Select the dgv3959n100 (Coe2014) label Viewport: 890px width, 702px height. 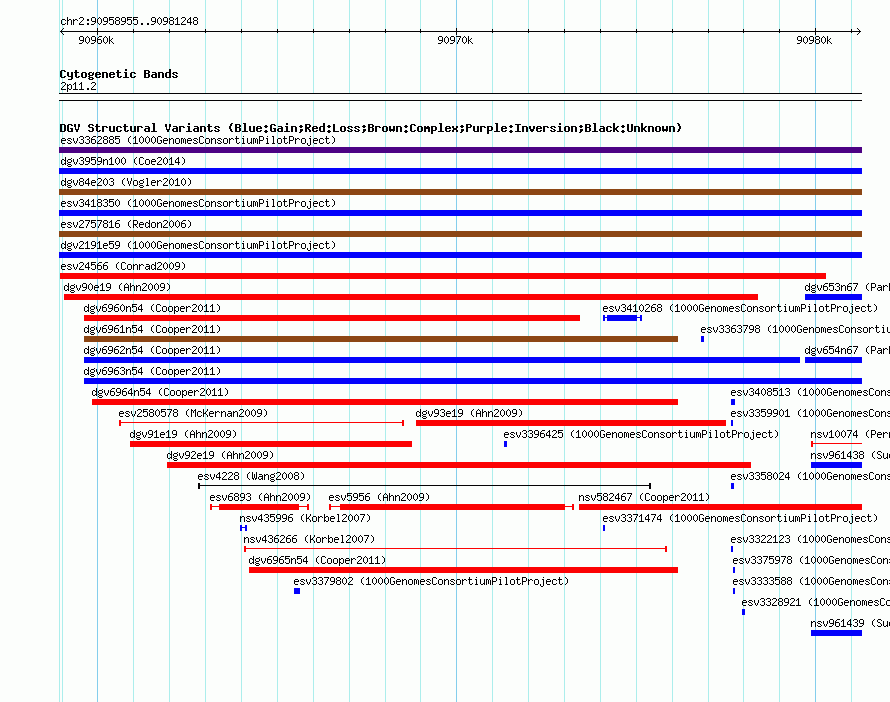[123, 161]
